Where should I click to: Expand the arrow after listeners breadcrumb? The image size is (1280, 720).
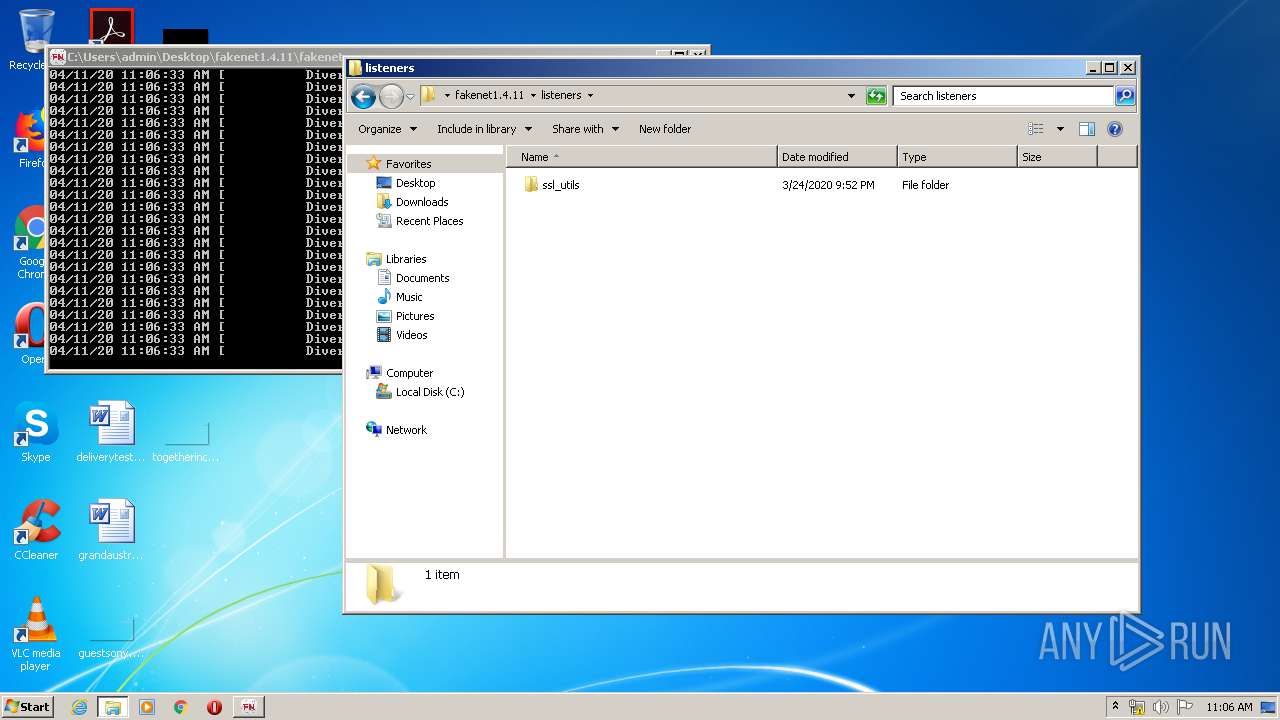(590, 96)
